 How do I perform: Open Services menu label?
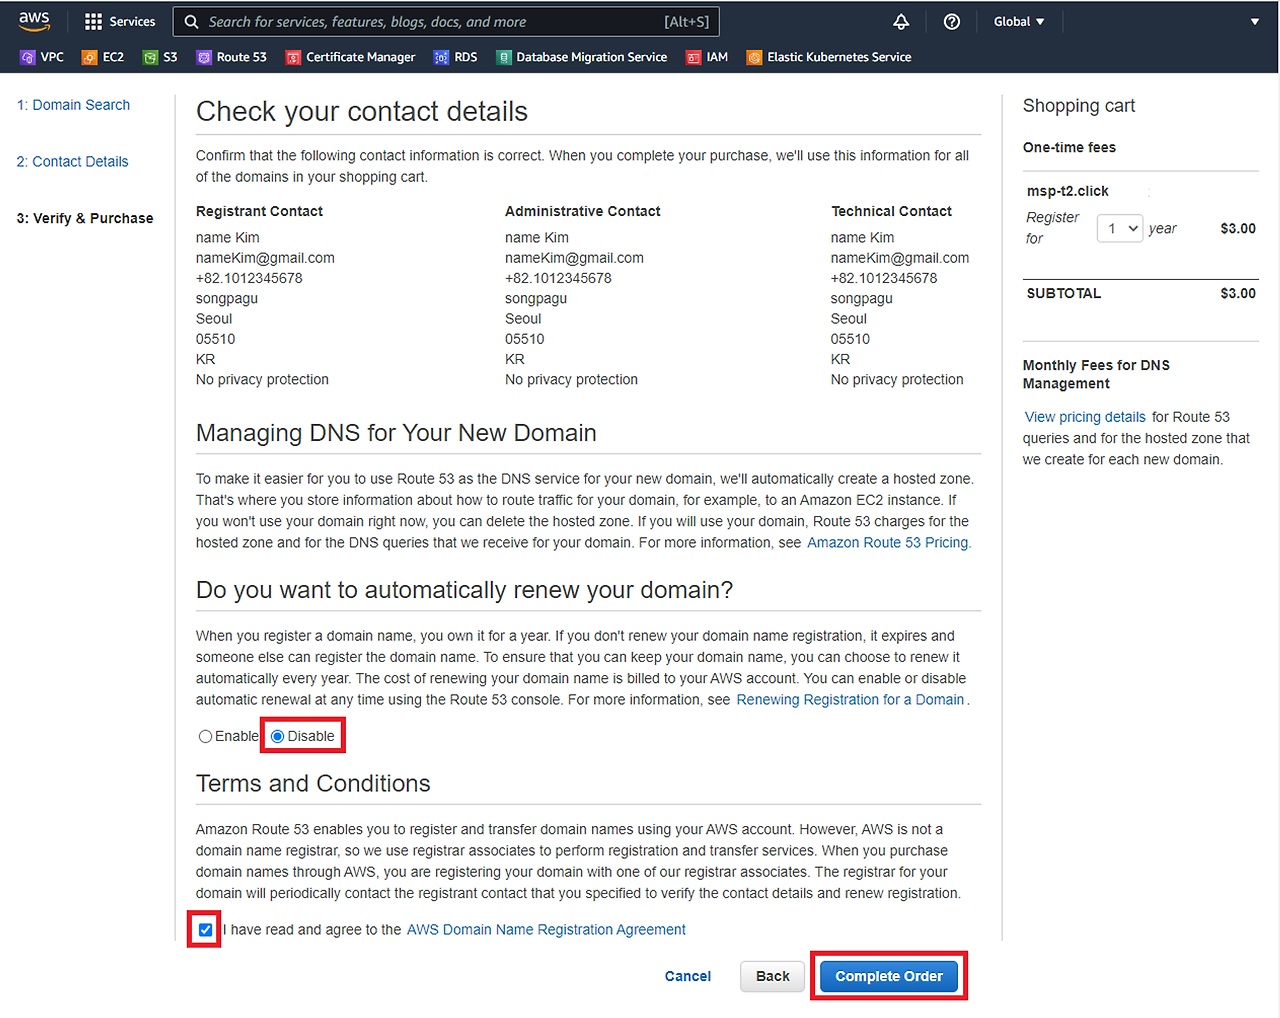132,21
